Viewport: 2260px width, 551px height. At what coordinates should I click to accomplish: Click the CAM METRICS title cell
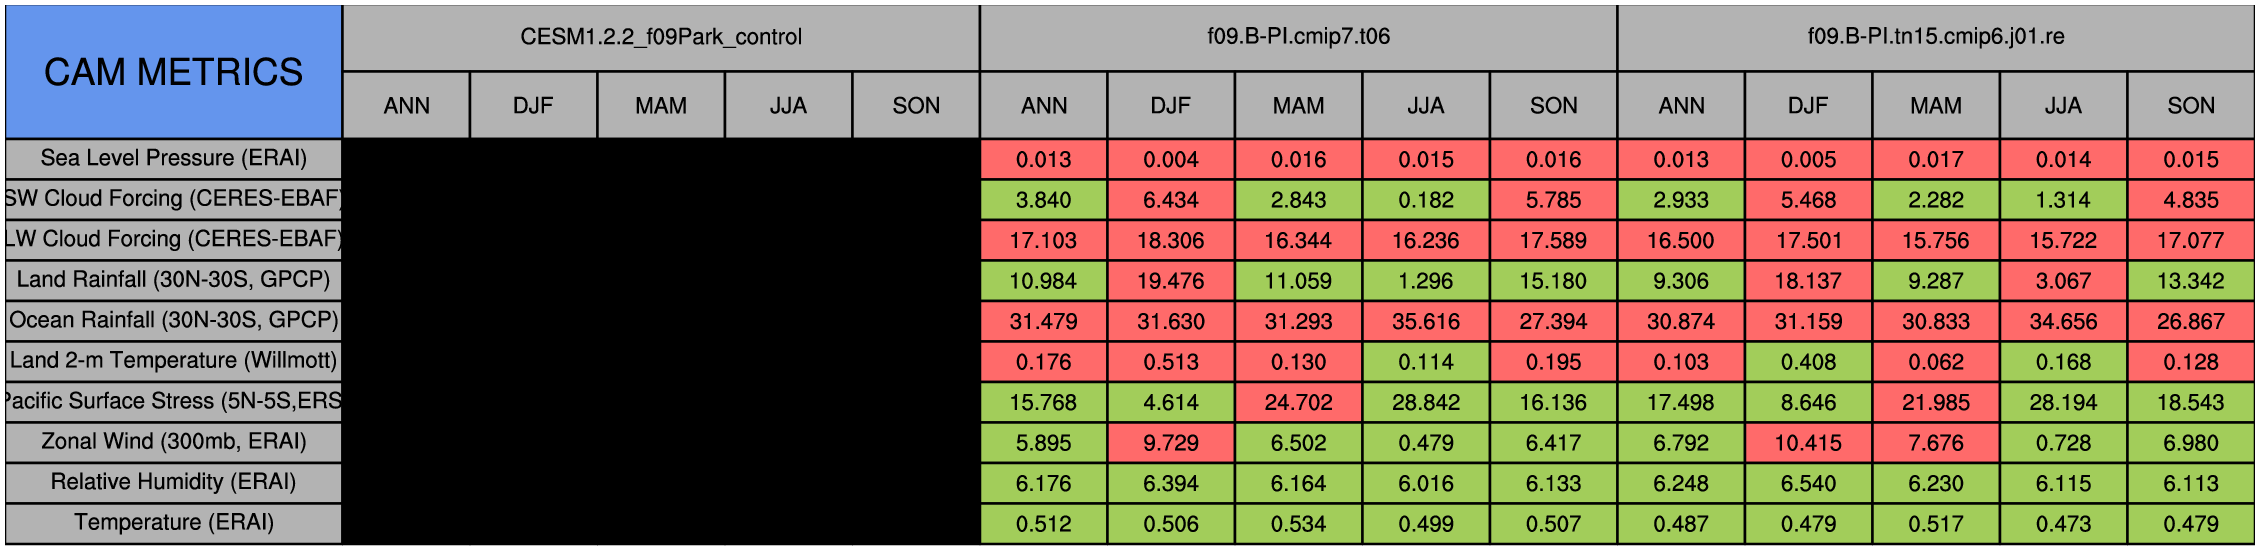(x=174, y=72)
